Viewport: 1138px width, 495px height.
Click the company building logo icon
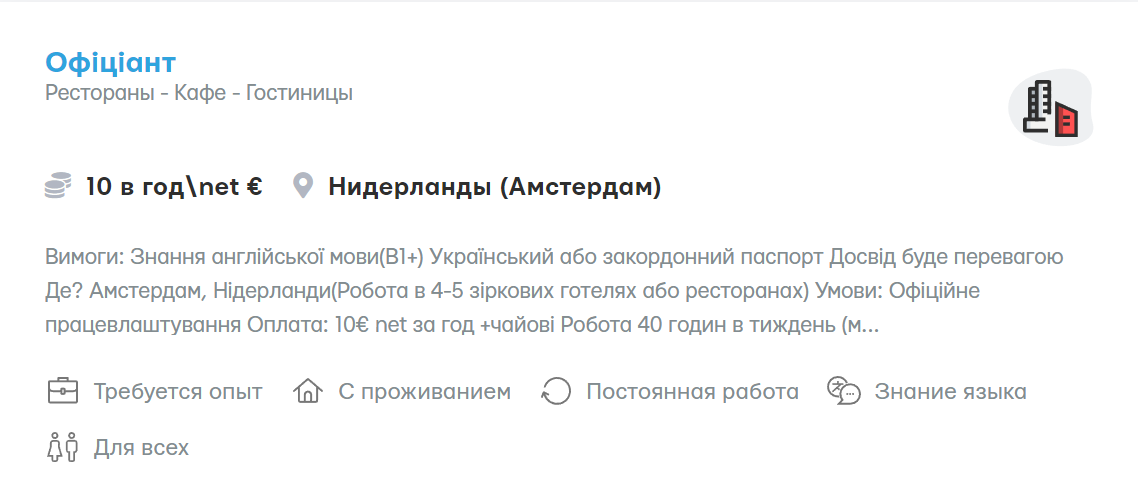[1051, 108]
